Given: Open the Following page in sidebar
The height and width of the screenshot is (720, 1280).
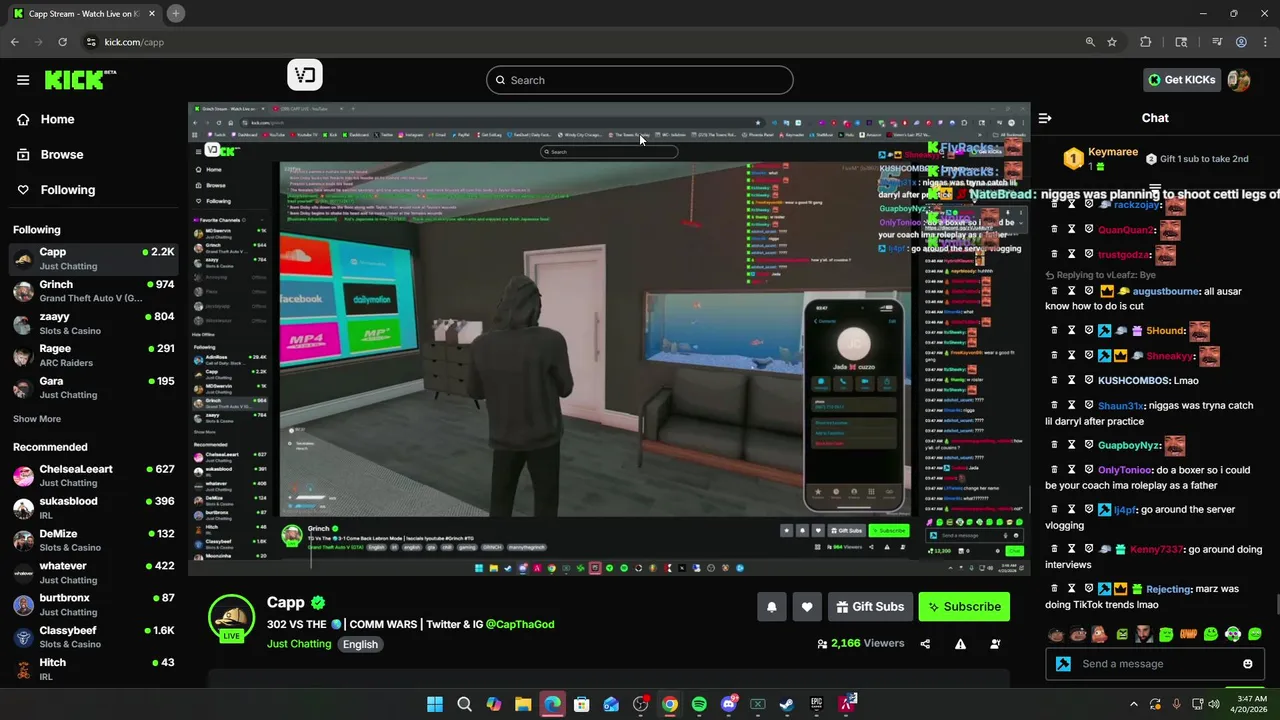Looking at the screenshot, I should 67,190.
